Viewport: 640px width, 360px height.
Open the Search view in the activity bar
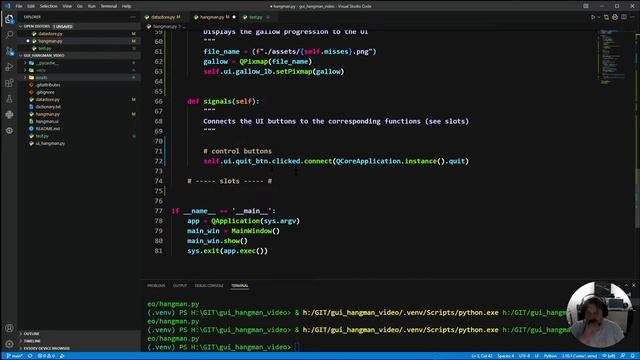click(x=9, y=35)
